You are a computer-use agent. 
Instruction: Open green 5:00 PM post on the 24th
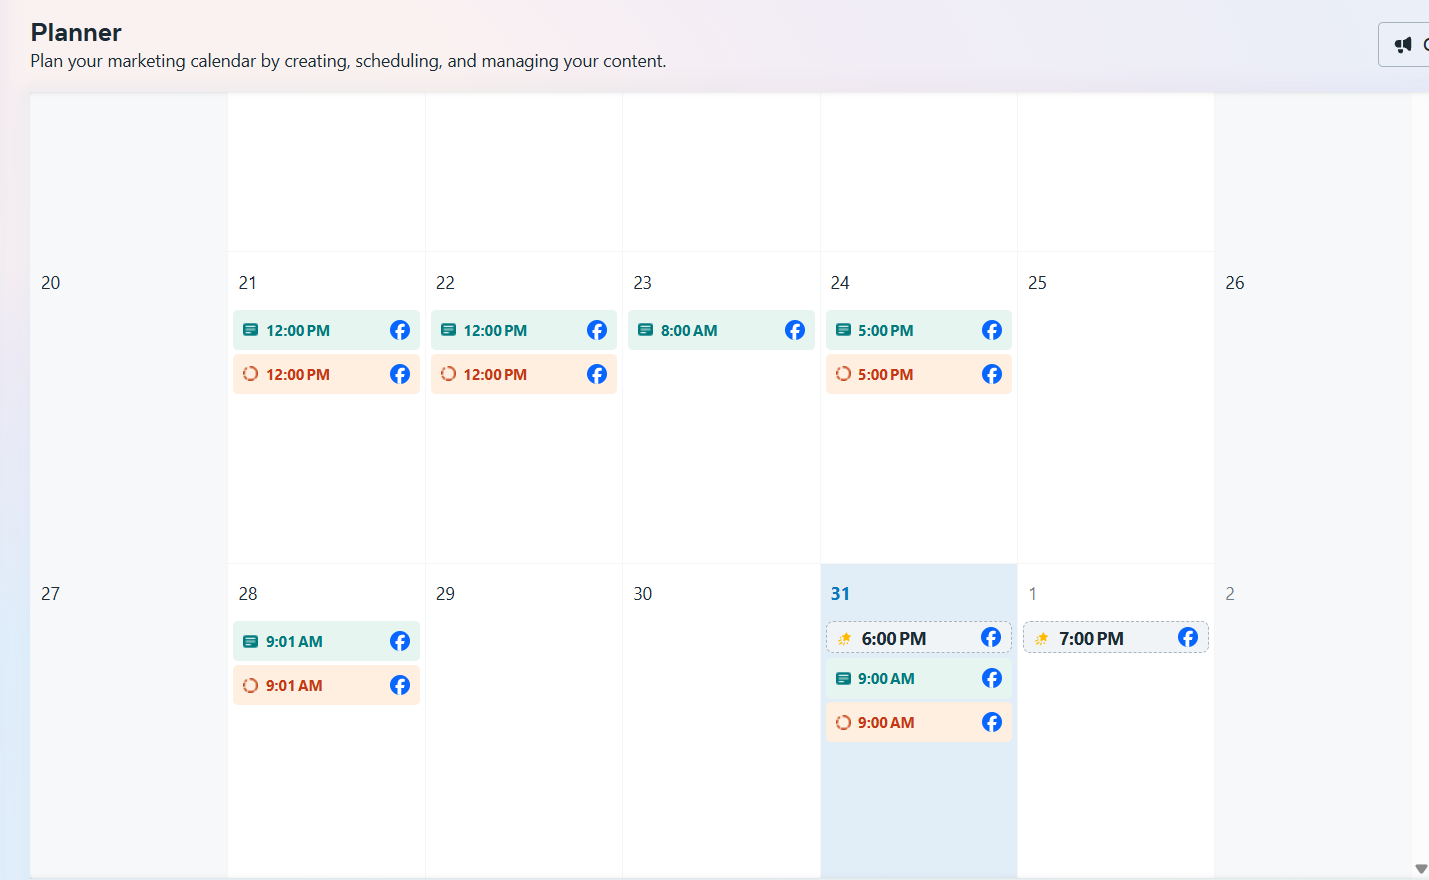point(900,331)
